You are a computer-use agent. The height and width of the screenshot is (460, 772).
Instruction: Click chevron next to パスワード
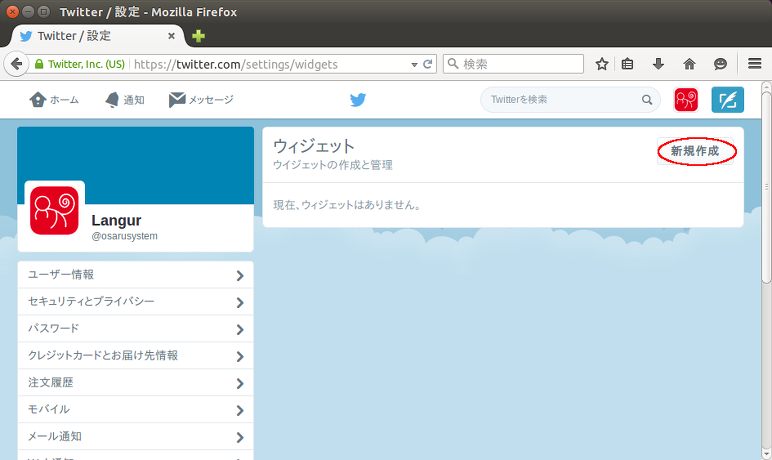point(240,329)
